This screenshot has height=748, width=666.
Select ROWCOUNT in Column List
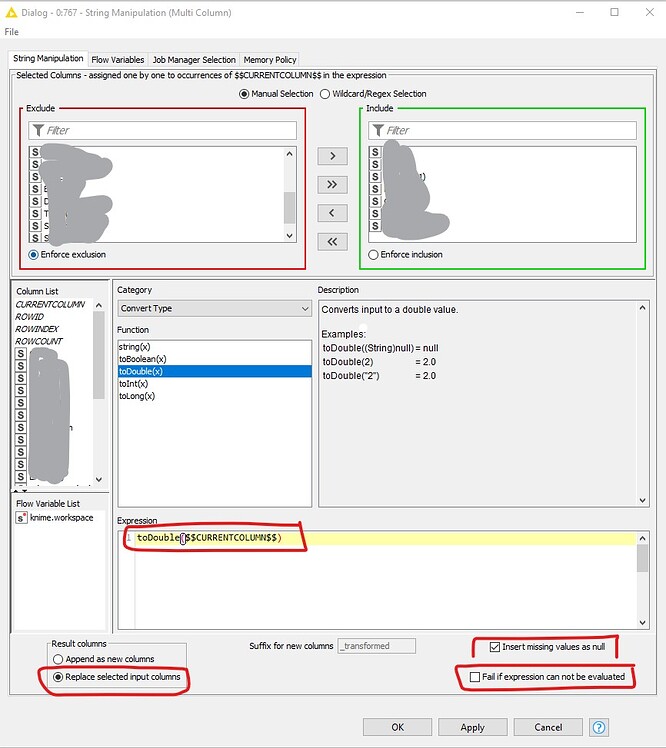pyautogui.click(x=39, y=342)
